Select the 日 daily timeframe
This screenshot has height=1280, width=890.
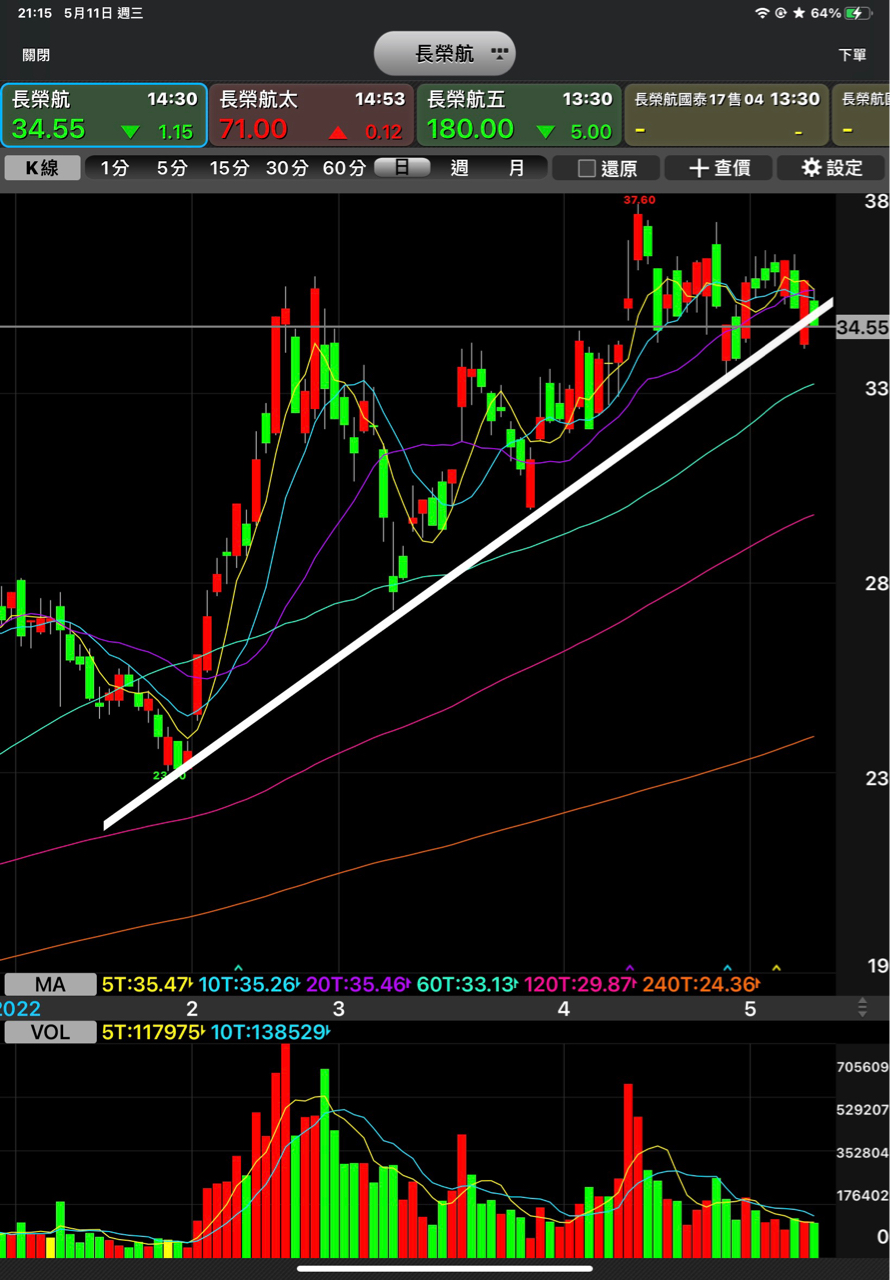click(x=402, y=168)
